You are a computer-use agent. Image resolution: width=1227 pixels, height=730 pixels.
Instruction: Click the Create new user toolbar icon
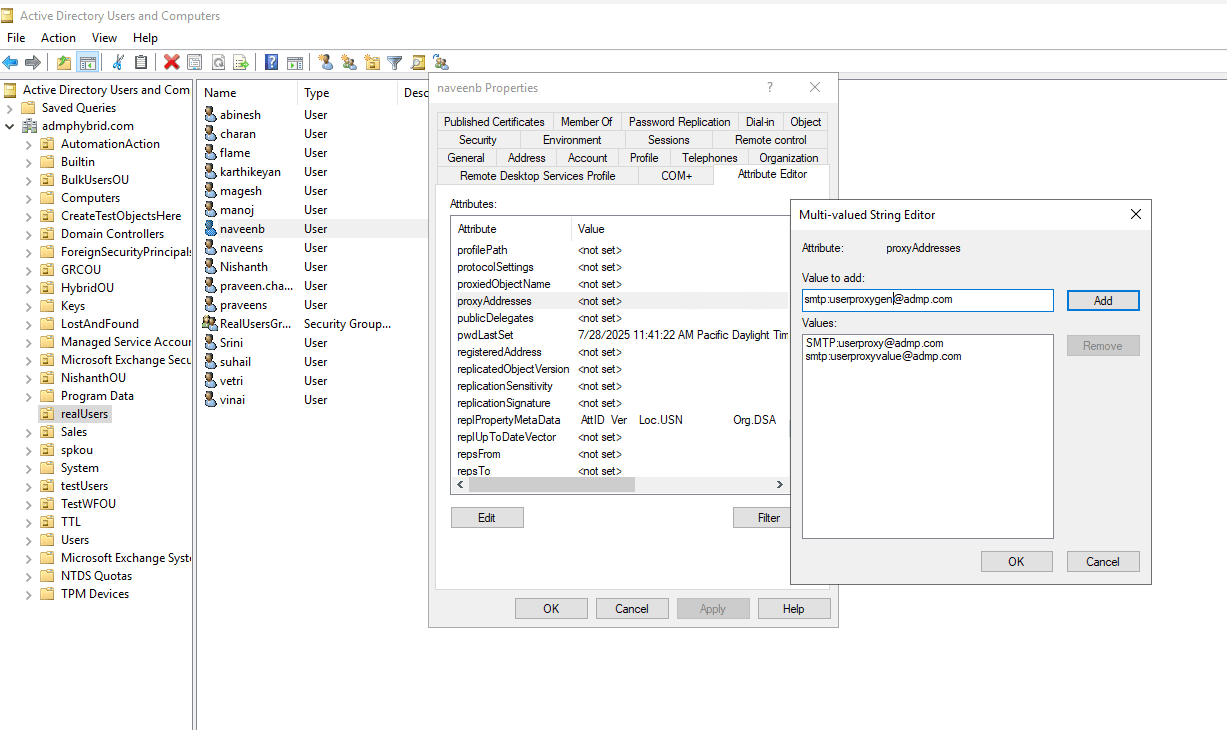[x=326, y=62]
